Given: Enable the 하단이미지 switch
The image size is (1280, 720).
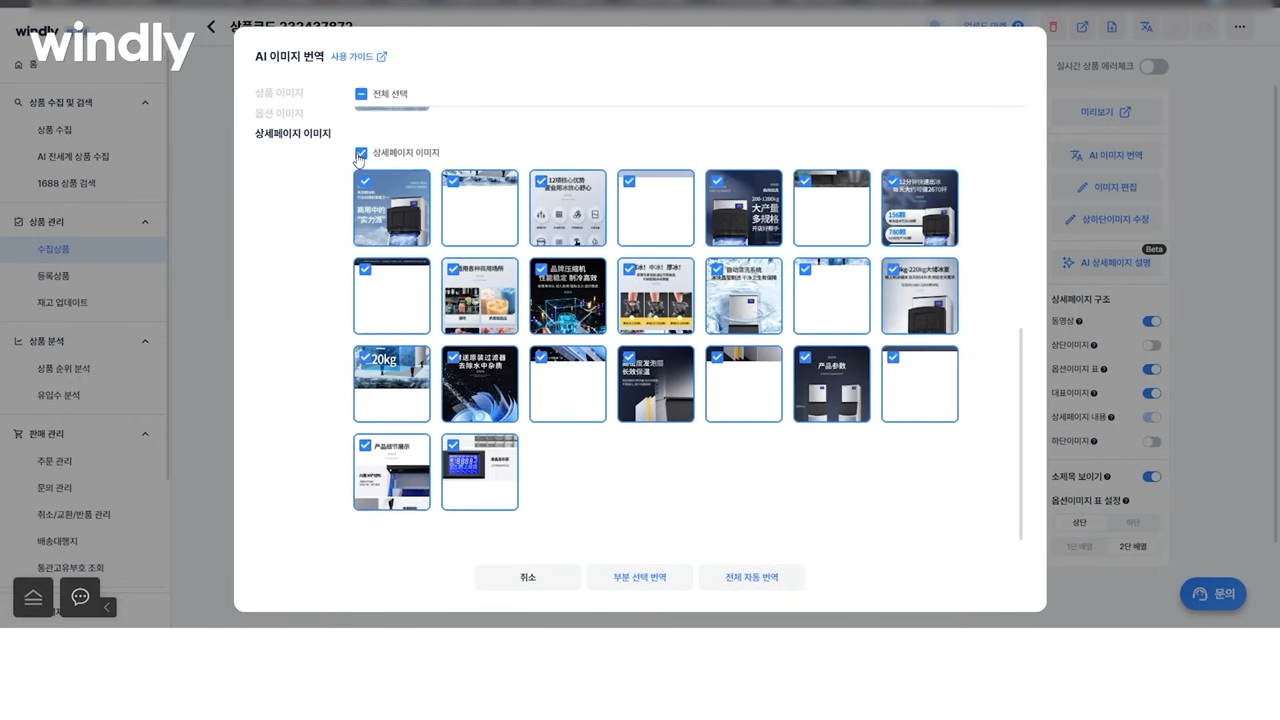Looking at the screenshot, I should pyautogui.click(x=1152, y=441).
